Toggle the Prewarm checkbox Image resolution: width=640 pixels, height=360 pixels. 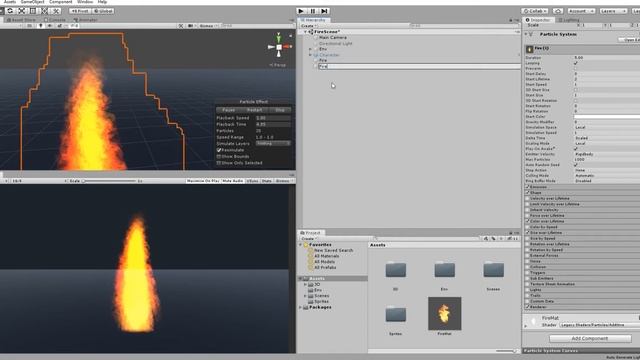(576, 69)
